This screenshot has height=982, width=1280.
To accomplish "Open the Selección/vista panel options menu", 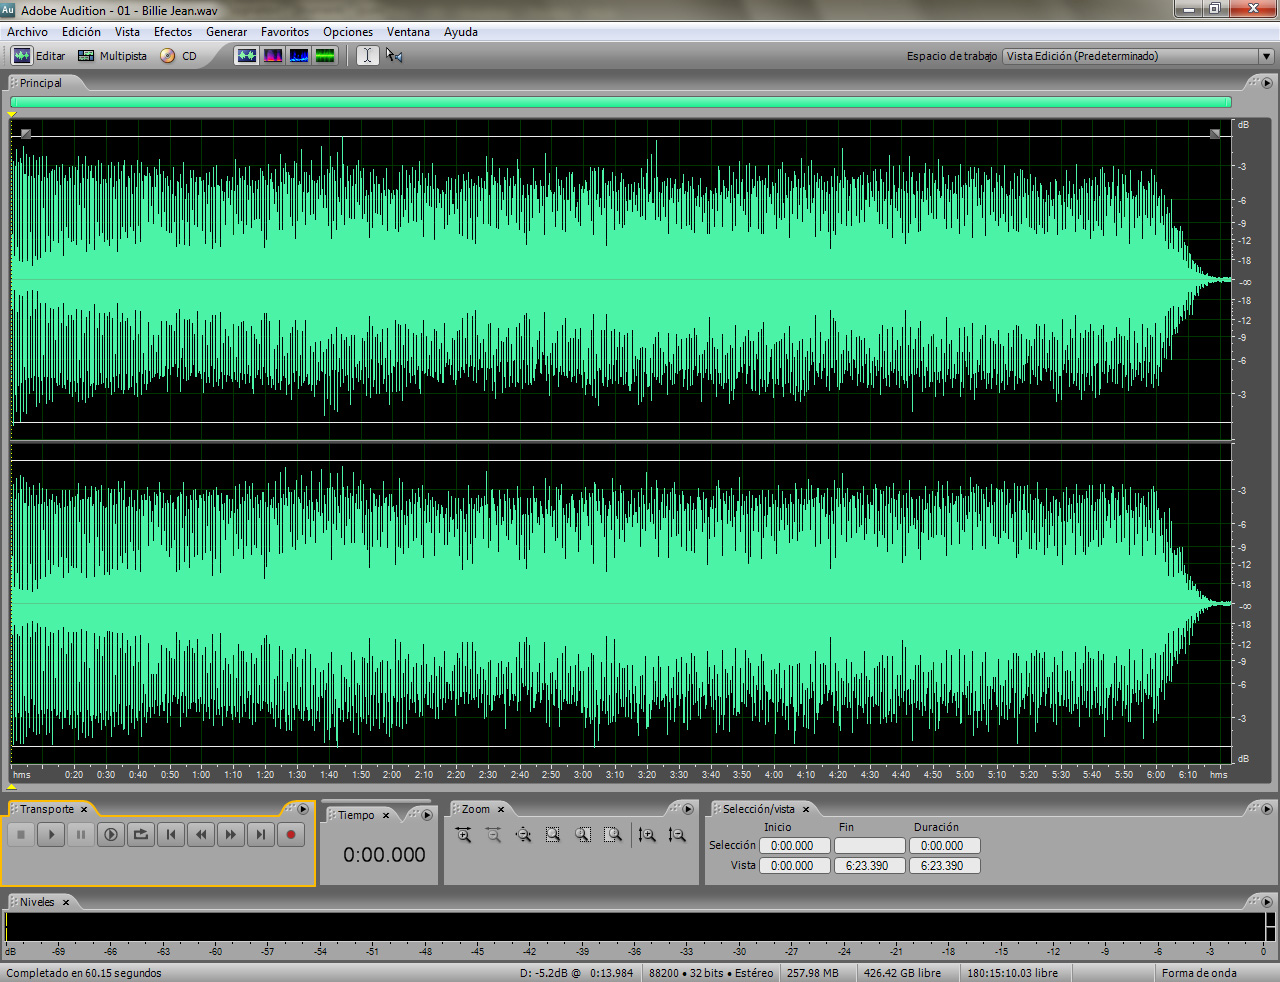I will coord(1267,809).
